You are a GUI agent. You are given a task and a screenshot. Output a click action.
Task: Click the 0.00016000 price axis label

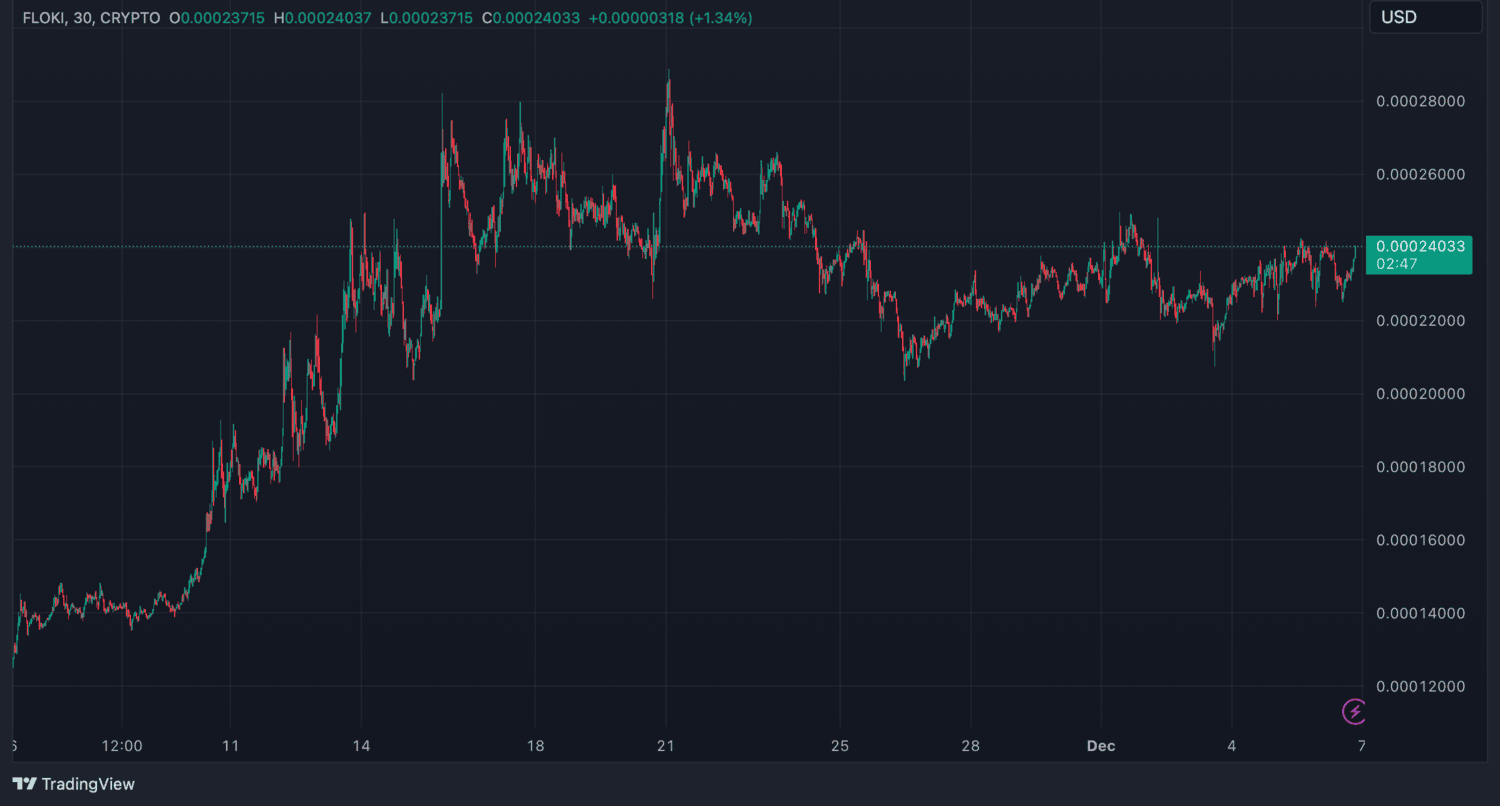coord(1420,540)
